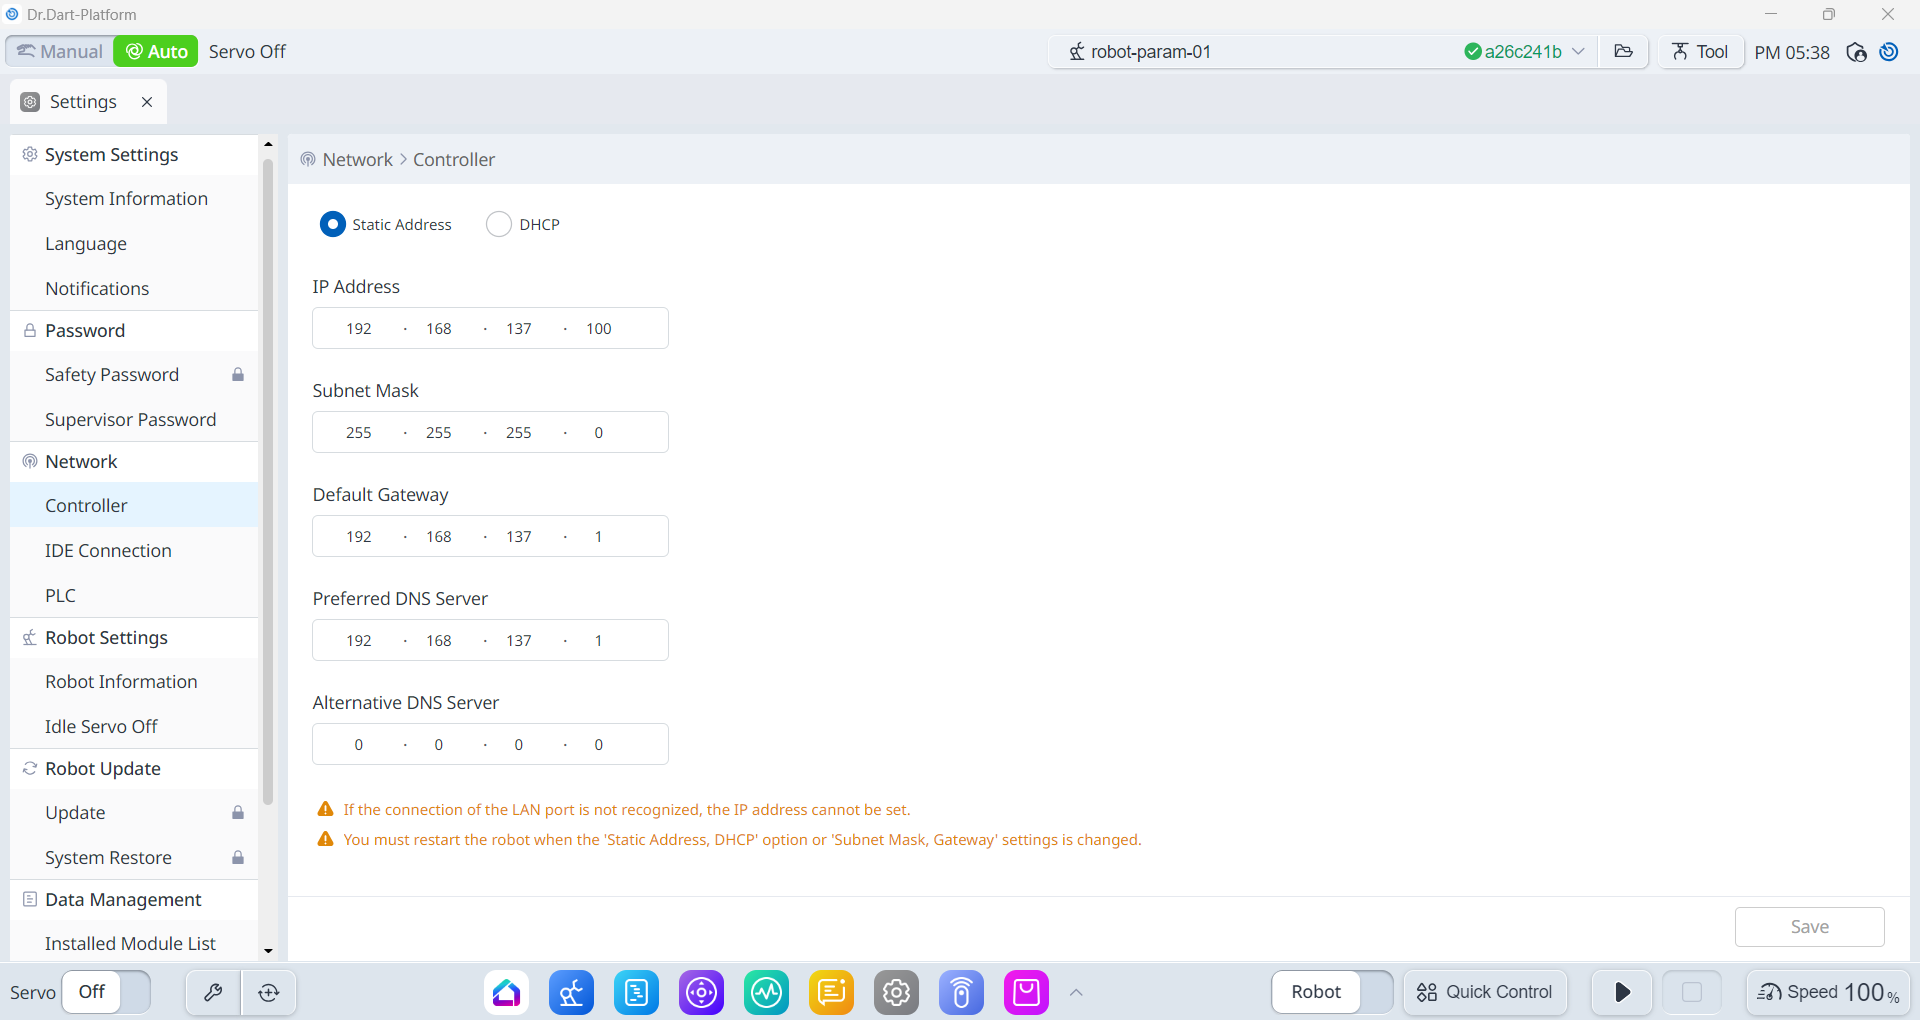Click the Network breadcrumb link
1920x1020 pixels.
tap(358, 160)
